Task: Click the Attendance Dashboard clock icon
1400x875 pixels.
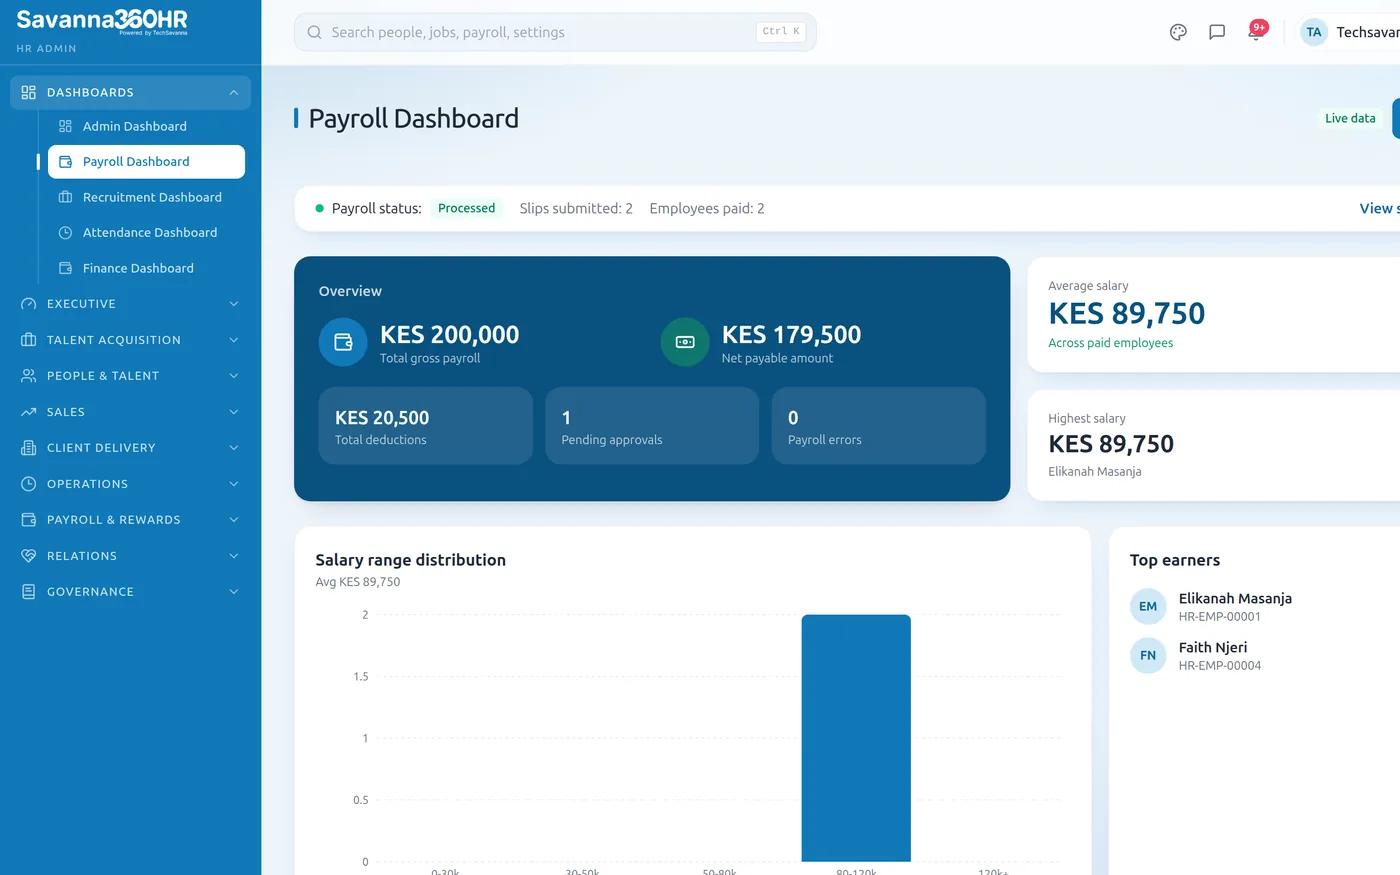Action: coord(65,233)
